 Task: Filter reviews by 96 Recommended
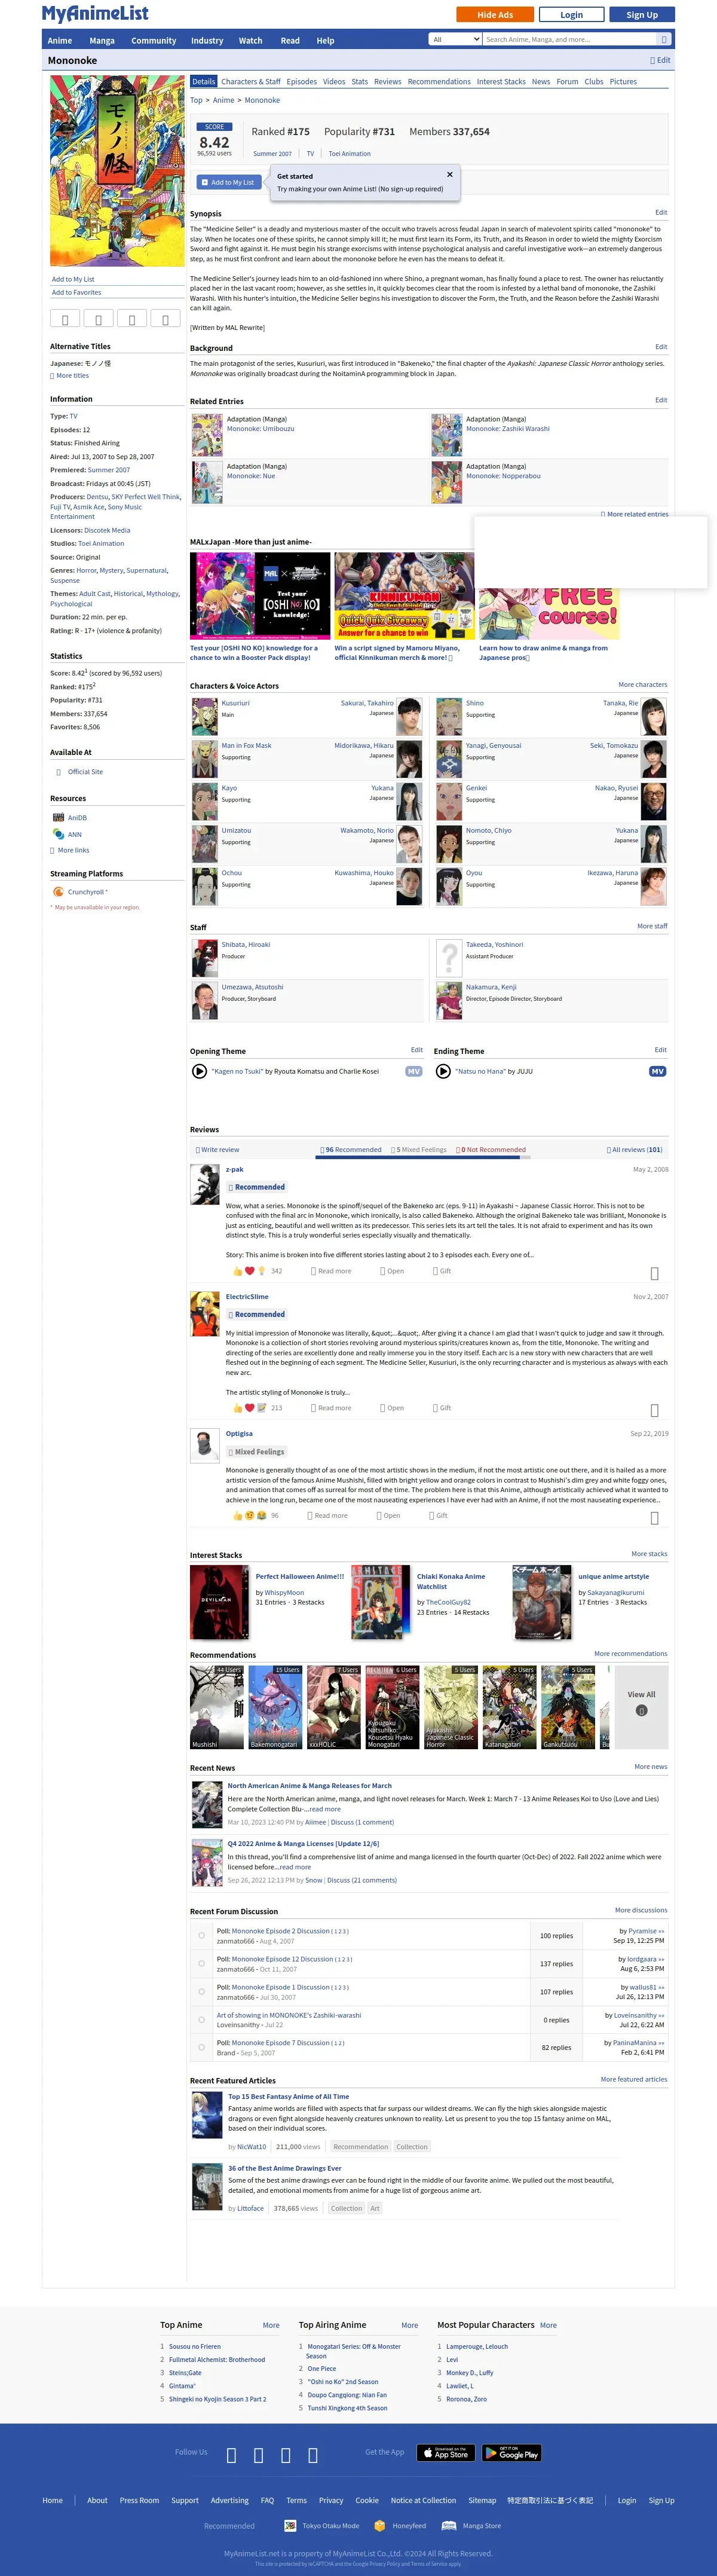coord(351,1150)
